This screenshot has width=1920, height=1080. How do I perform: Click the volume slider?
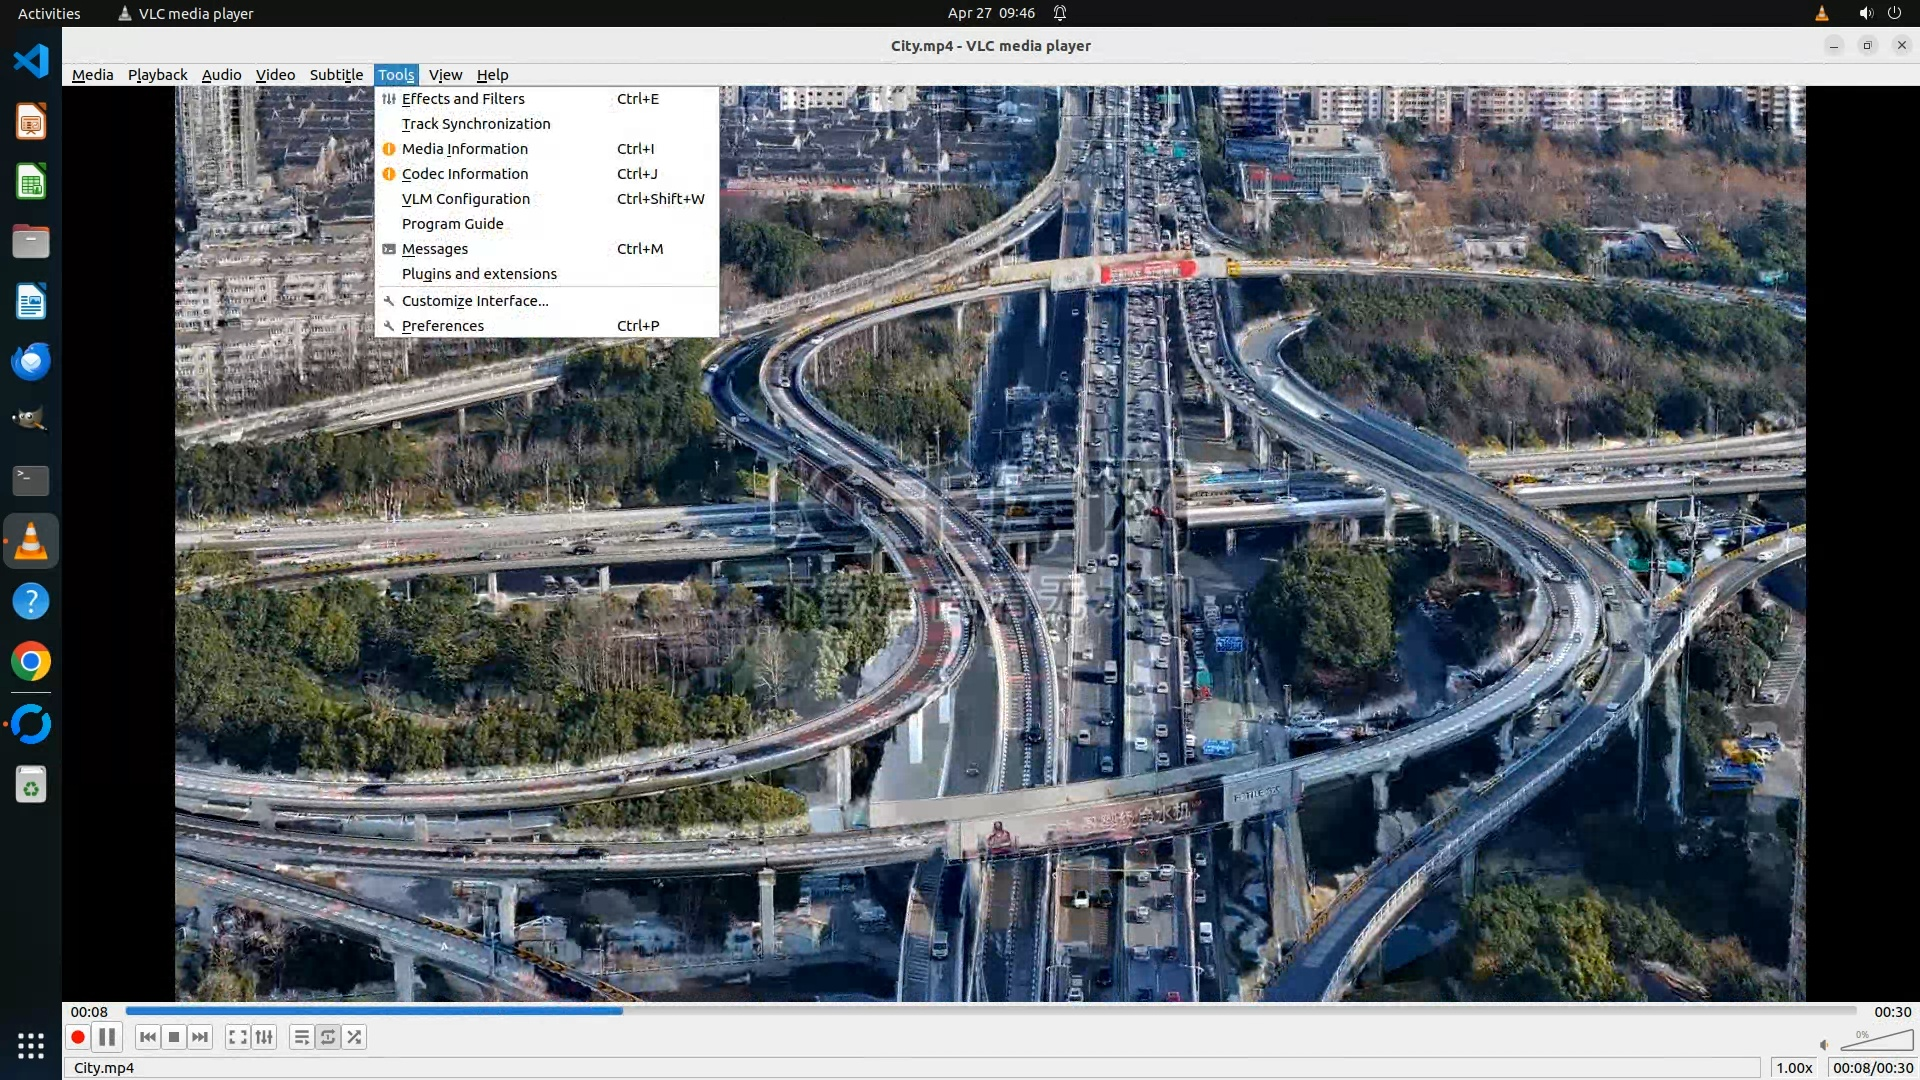click(x=1880, y=1041)
